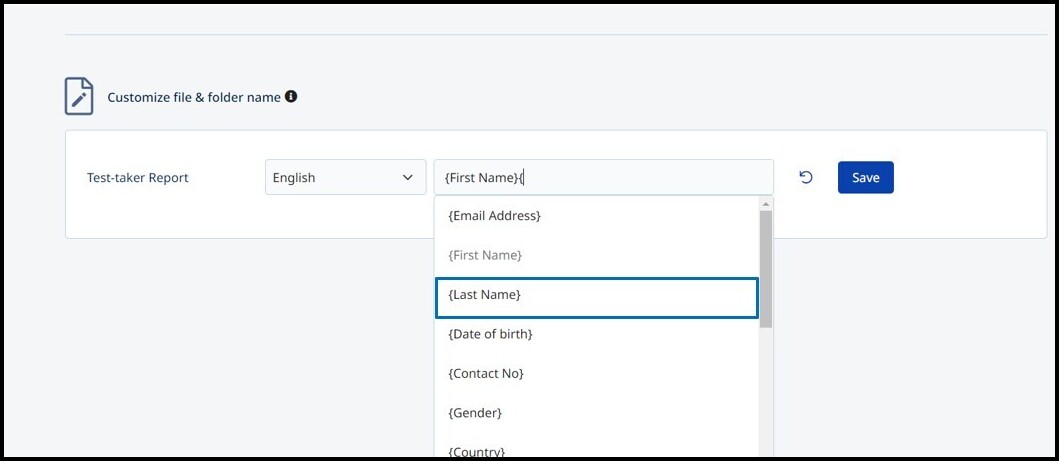The width and height of the screenshot is (1059, 461).
Task: Select the highlighted {Last Name} option
Action: [596, 298]
